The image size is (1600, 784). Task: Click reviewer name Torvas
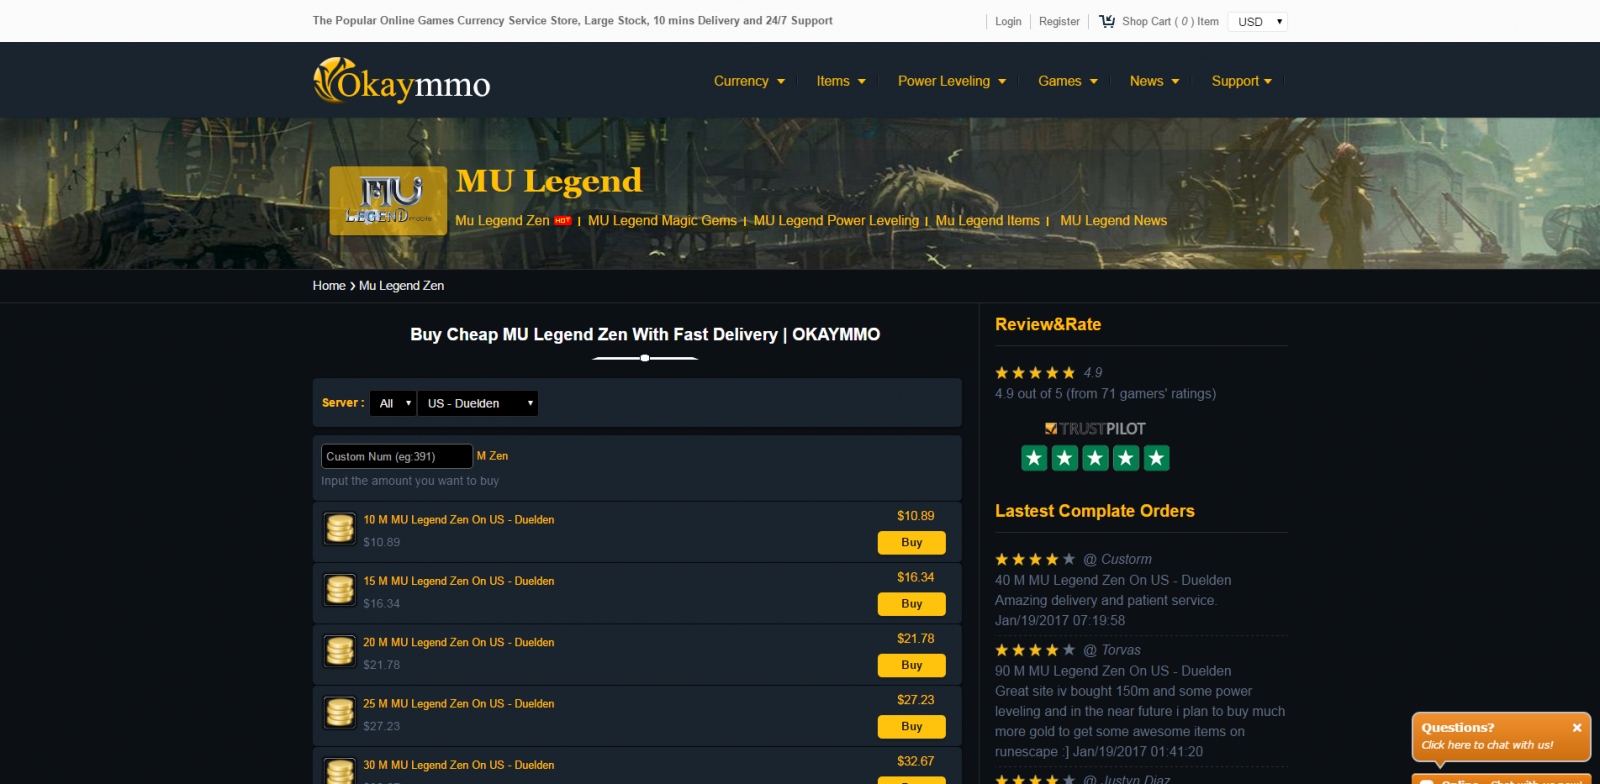1121,650
